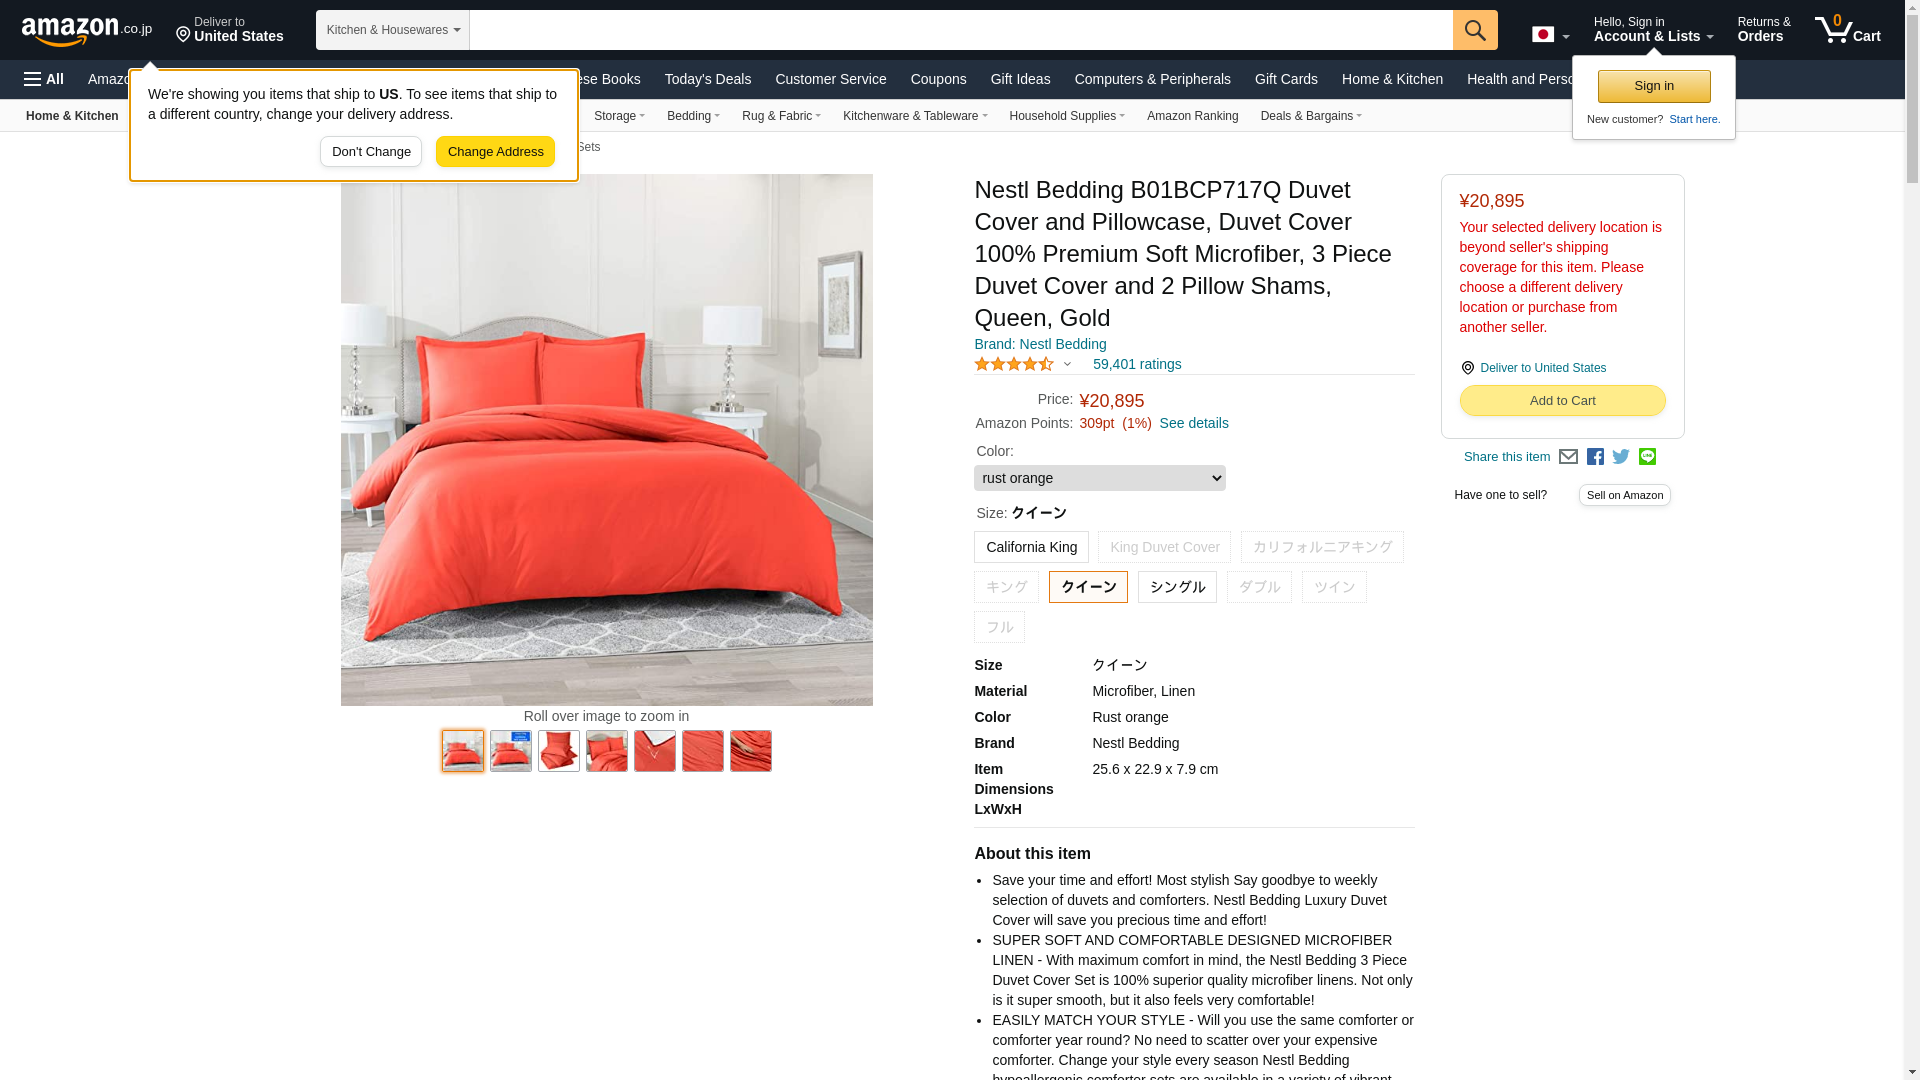Open the All hamburger menu
The image size is (1920, 1080).
coord(44,79)
